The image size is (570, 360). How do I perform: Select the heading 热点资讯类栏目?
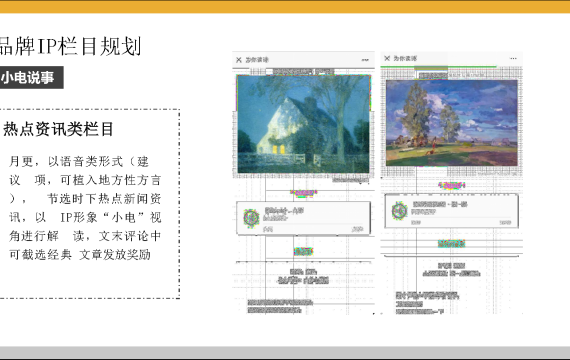pyautogui.click(x=58, y=129)
